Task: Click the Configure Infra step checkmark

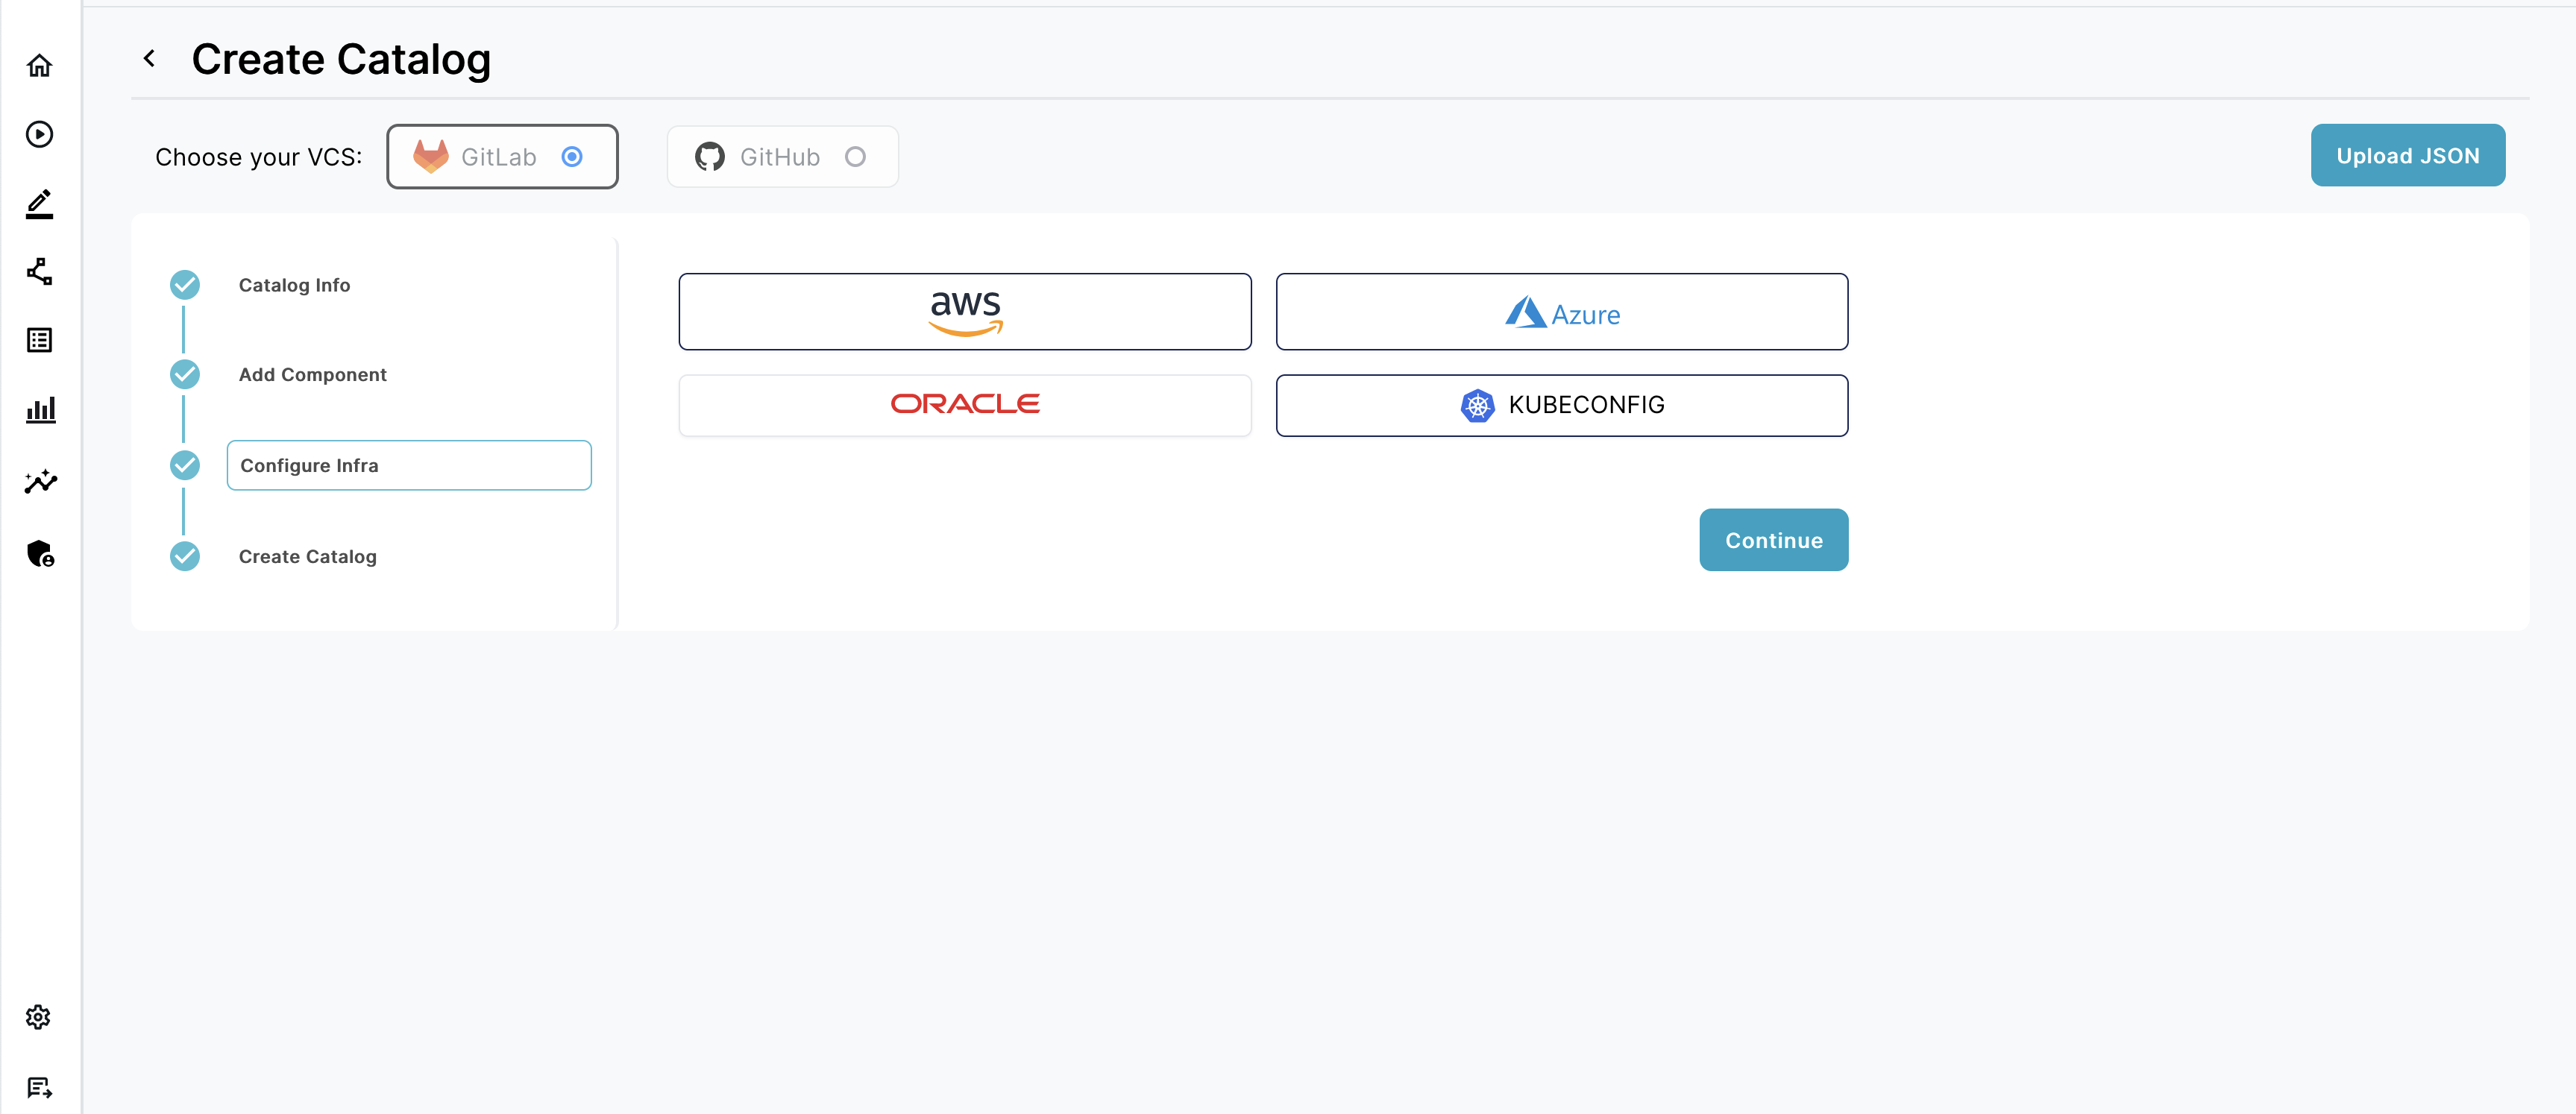Action: pyautogui.click(x=185, y=465)
